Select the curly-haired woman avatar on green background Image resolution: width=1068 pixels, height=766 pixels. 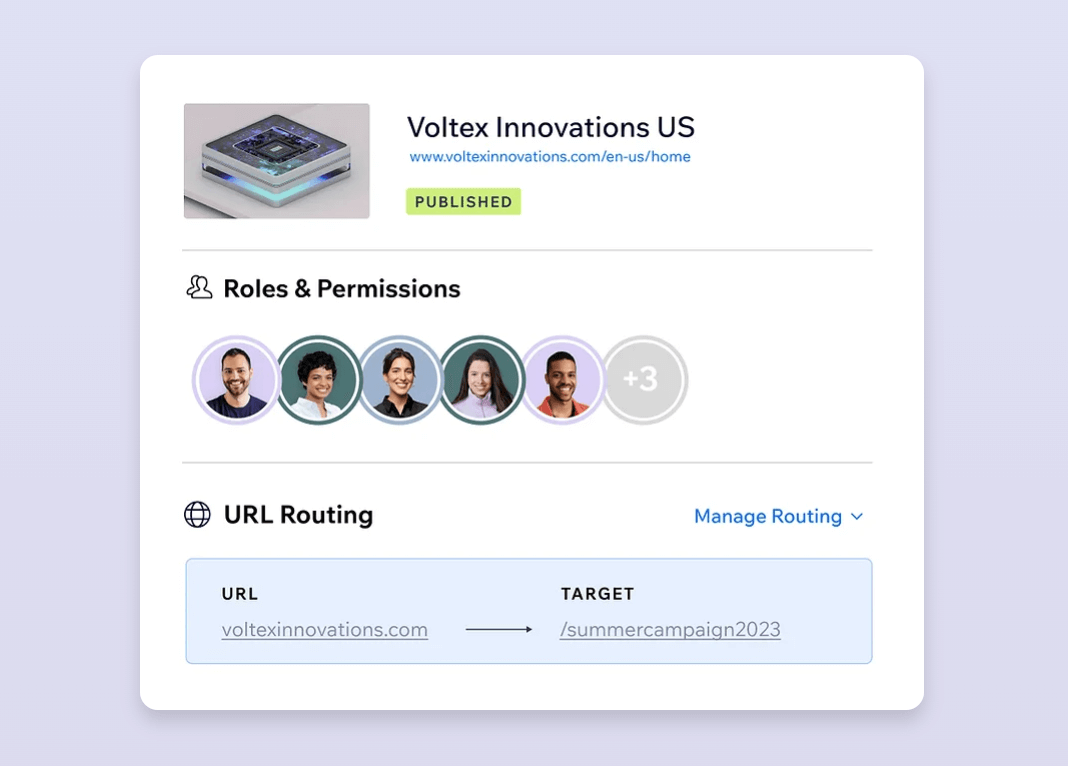[319, 380]
